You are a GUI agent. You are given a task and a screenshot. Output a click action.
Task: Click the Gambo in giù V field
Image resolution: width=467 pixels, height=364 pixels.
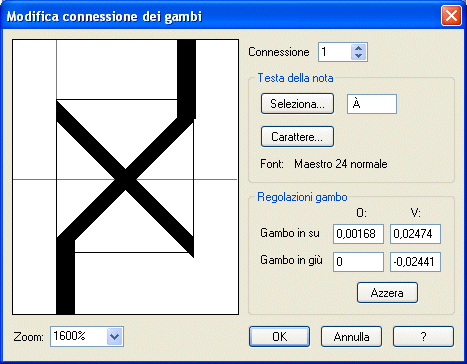415,262
